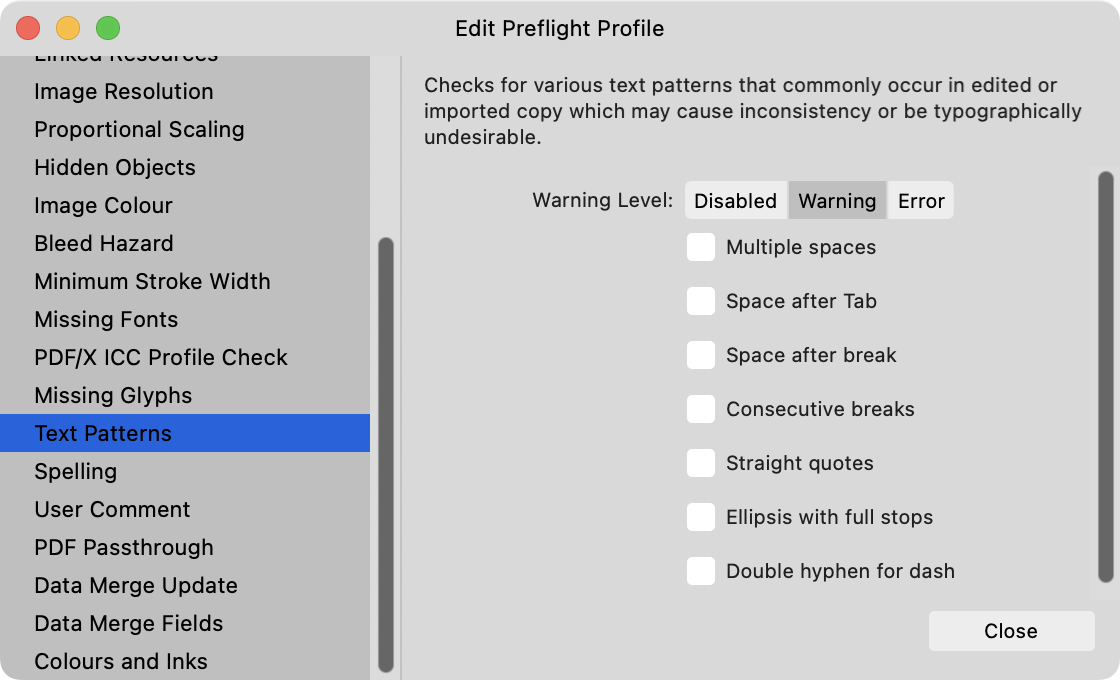Go to Bleed Hazard settings
Image resolution: width=1120 pixels, height=680 pixels.
pos(104,244)
